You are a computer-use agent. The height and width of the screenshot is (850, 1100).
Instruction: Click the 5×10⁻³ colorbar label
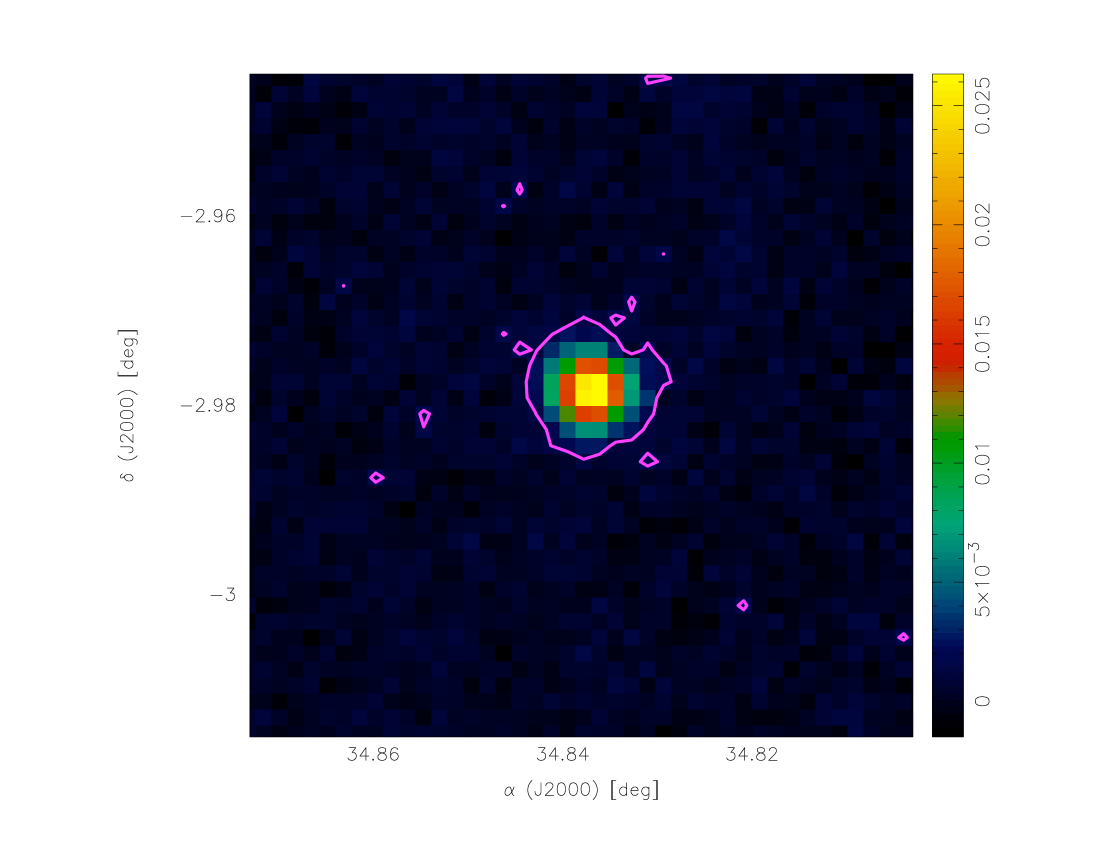[x=981, y=579]
